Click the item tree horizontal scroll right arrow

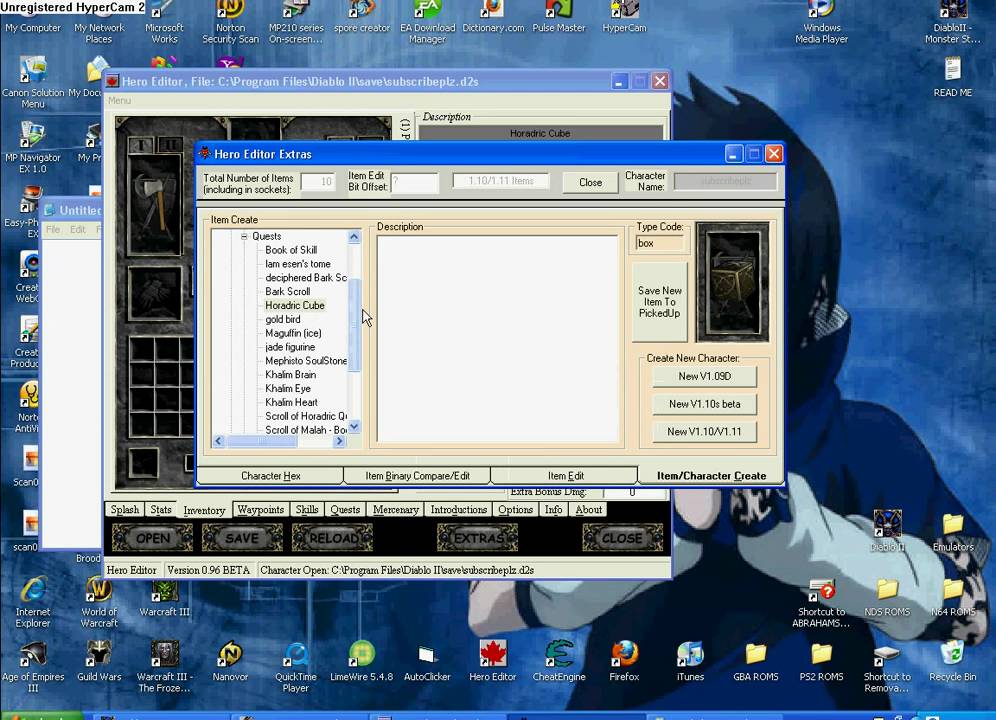click(339, 441)
